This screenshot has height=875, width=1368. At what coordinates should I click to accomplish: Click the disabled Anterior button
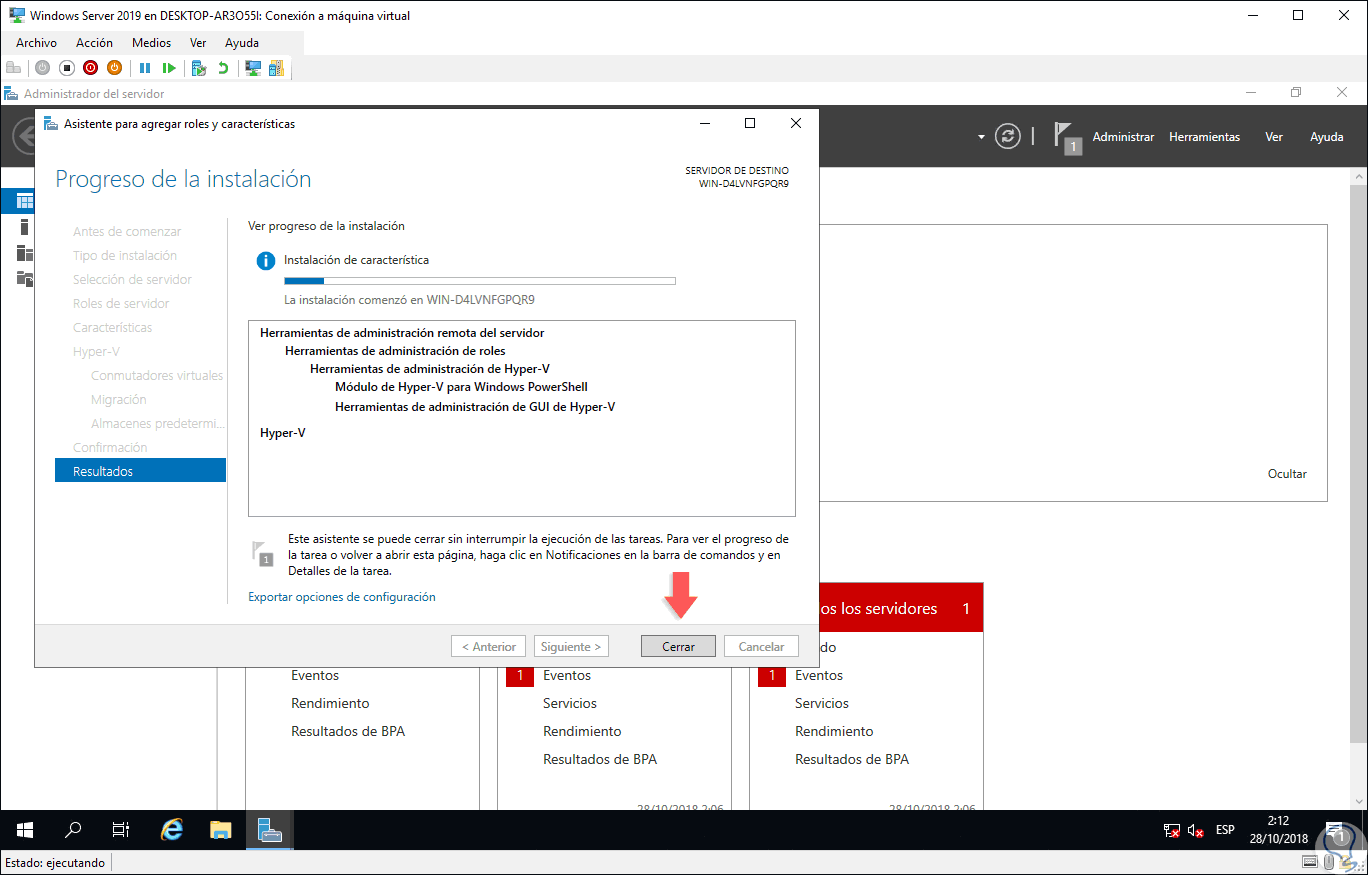click(x=489, y=646)
